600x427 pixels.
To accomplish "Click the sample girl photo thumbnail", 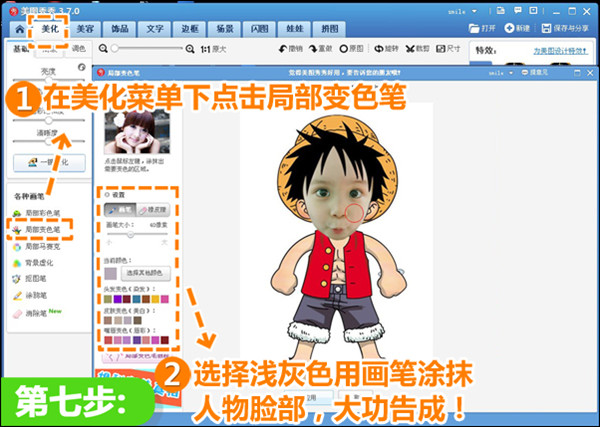I will click(137, 131).
